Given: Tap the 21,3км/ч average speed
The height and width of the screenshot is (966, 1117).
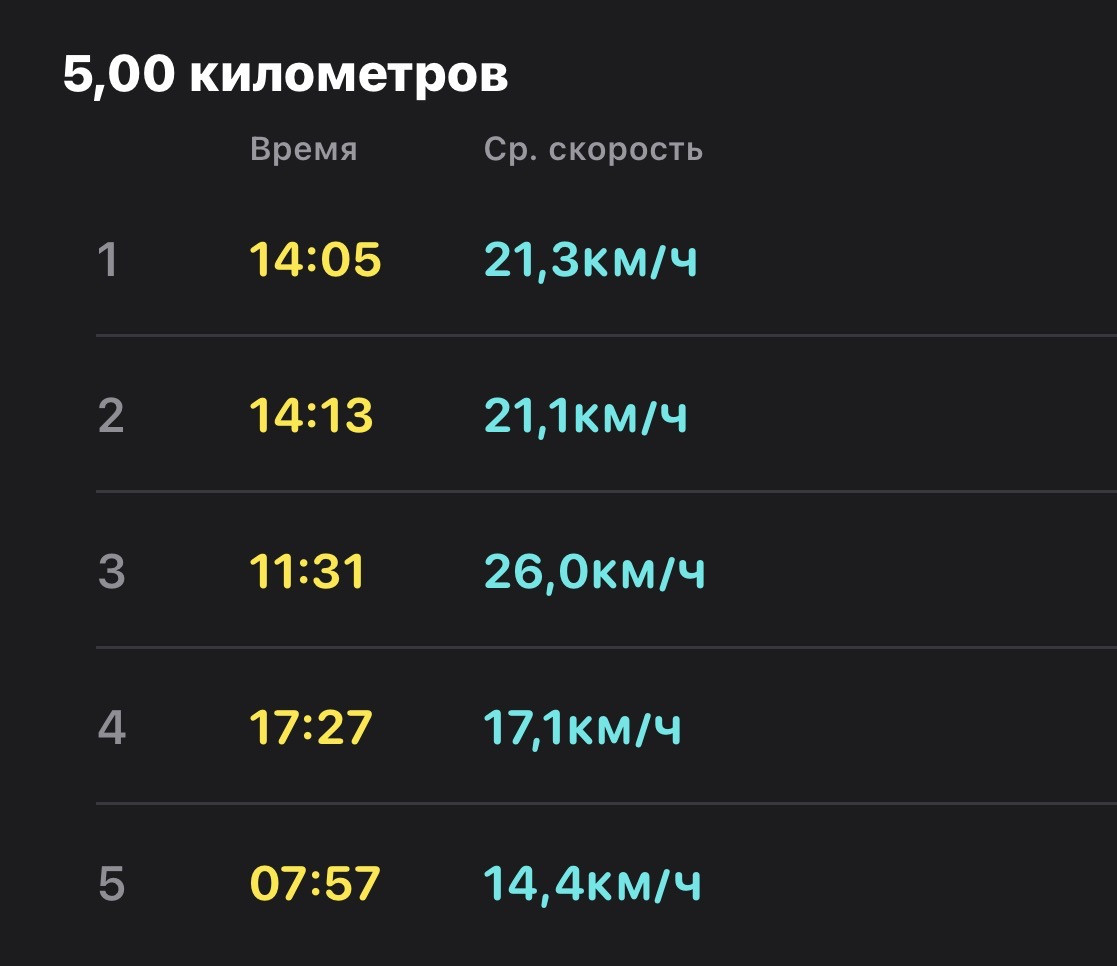Looking at the screenshot, I should 591,261.
